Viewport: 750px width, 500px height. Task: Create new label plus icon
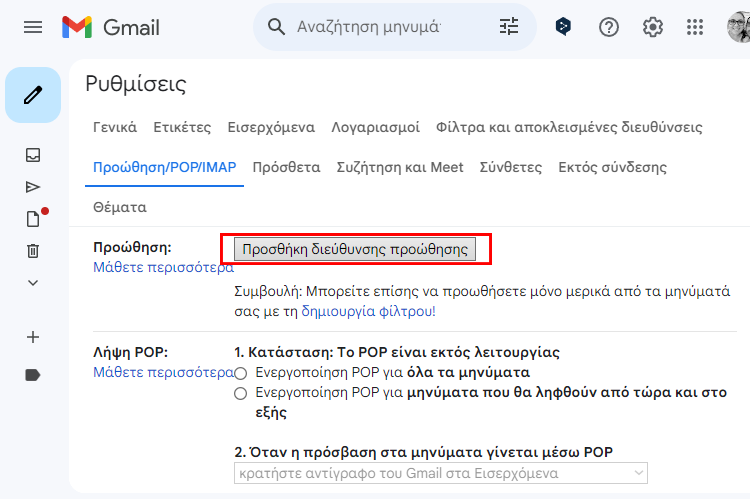point(33,337)
